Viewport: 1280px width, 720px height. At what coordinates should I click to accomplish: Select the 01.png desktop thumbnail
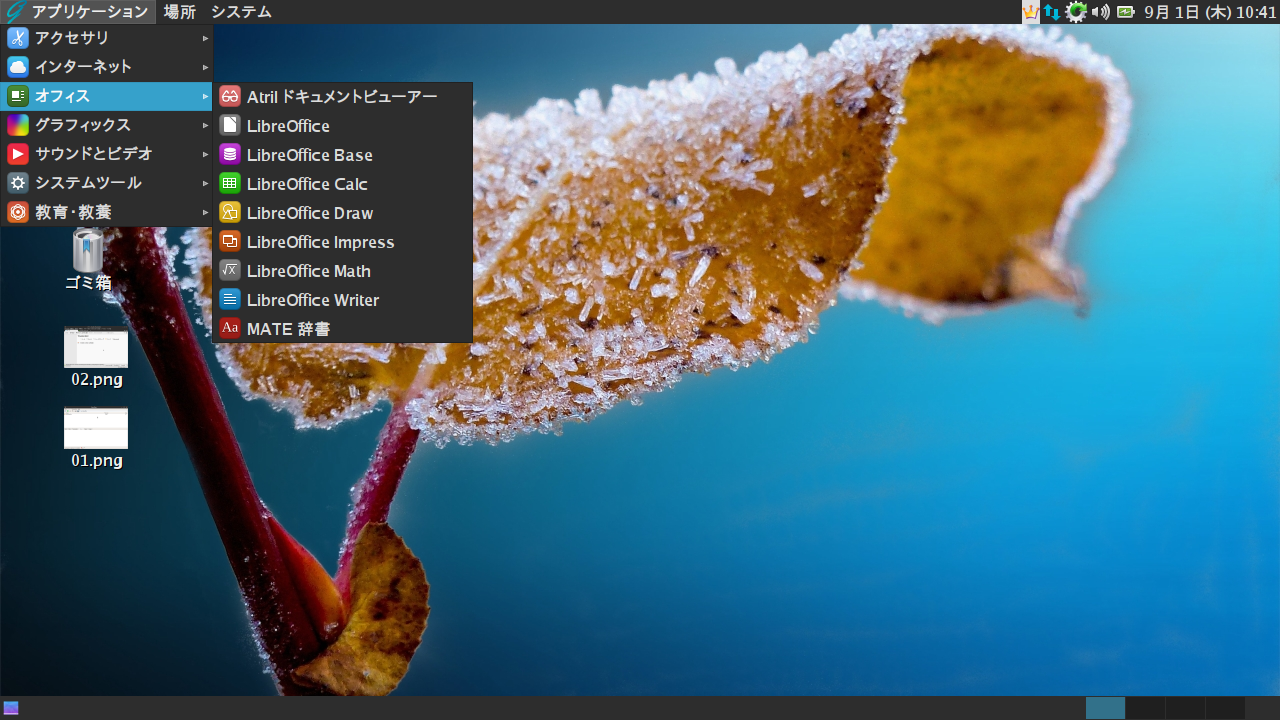(96, 428)
